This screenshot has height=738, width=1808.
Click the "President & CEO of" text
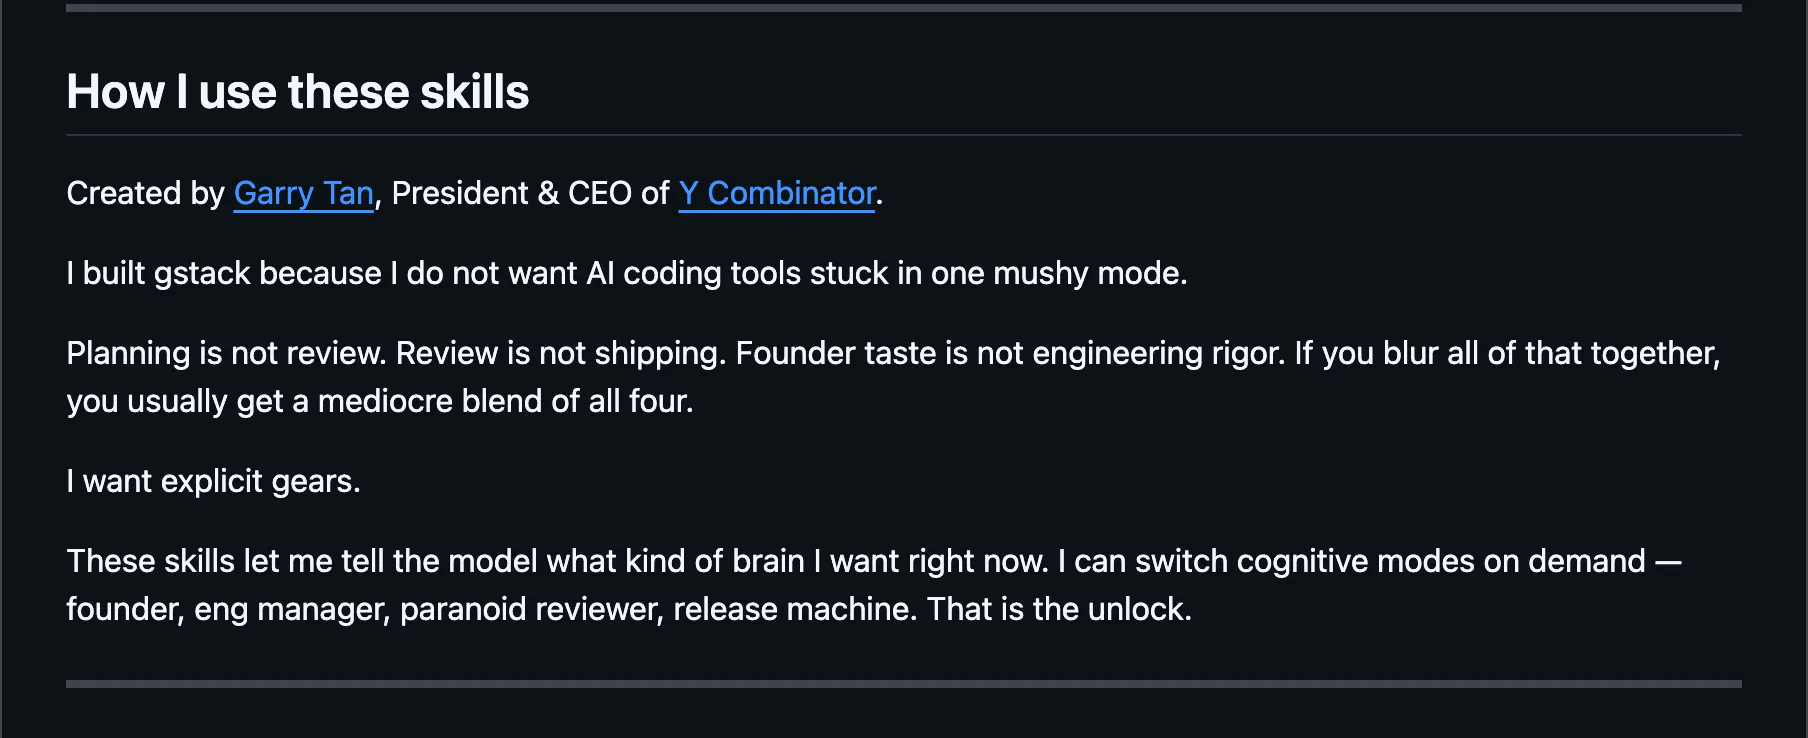530,193
